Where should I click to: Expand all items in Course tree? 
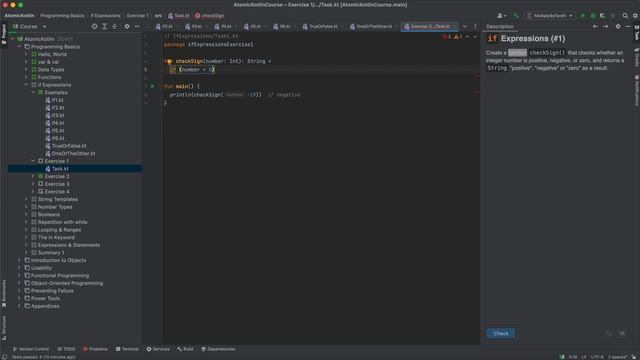104,27
